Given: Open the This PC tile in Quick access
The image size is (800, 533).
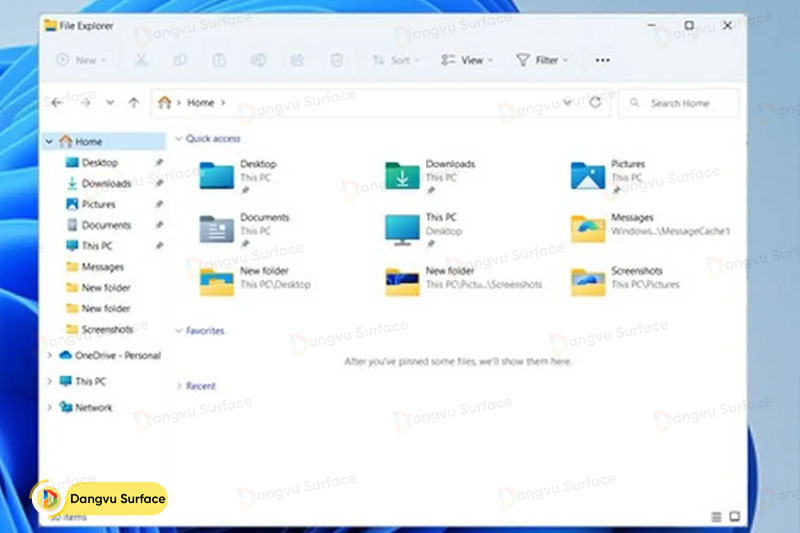Looking at the screenshot, I should 423,230.
